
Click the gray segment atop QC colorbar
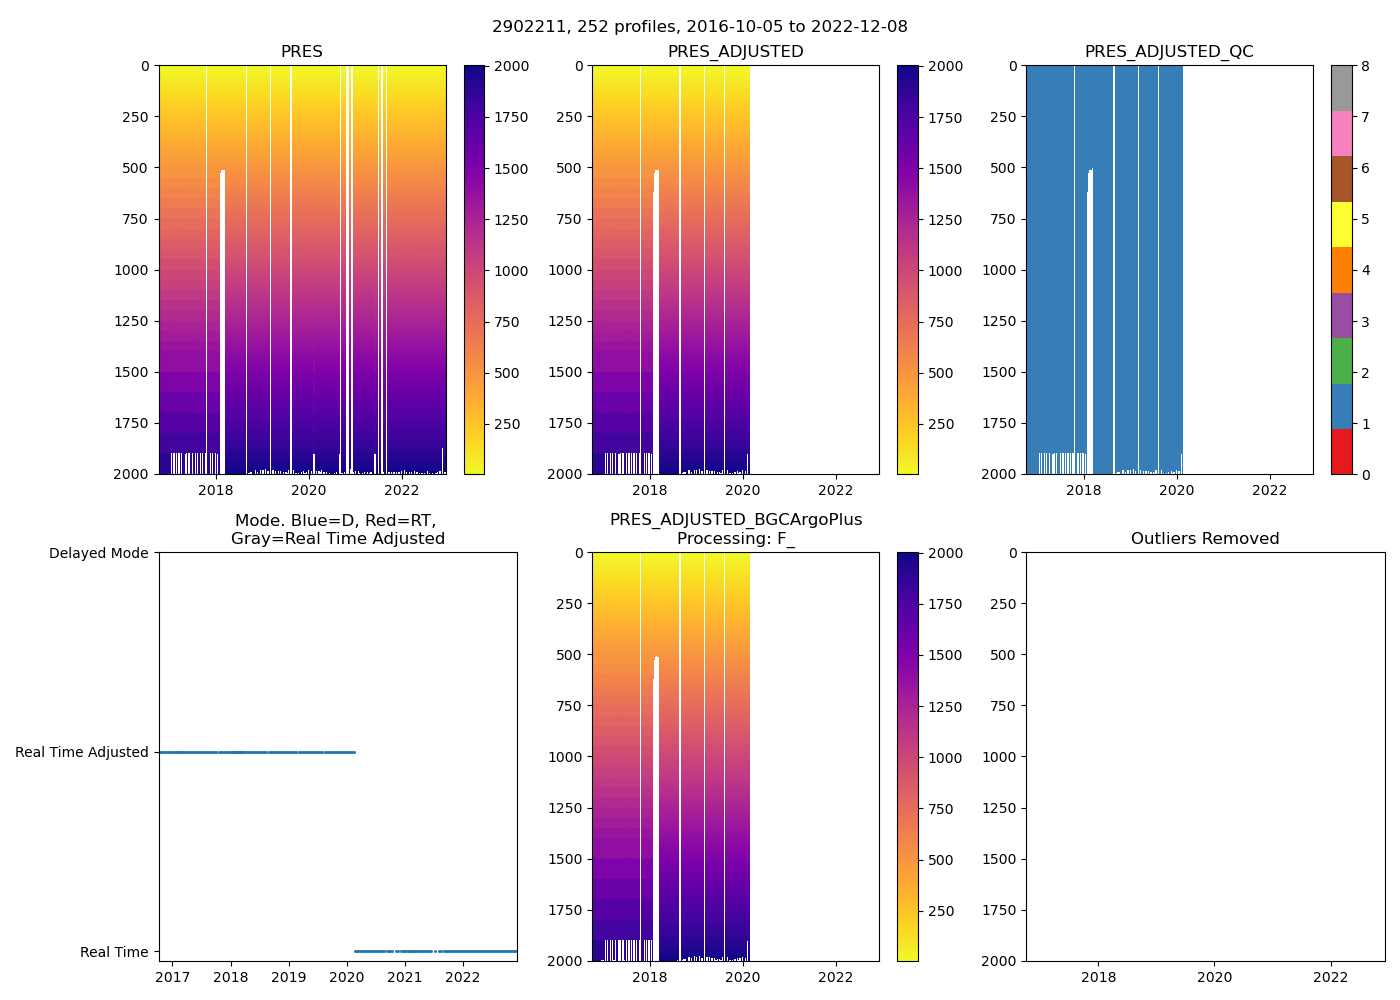[x=1341, y=88]
